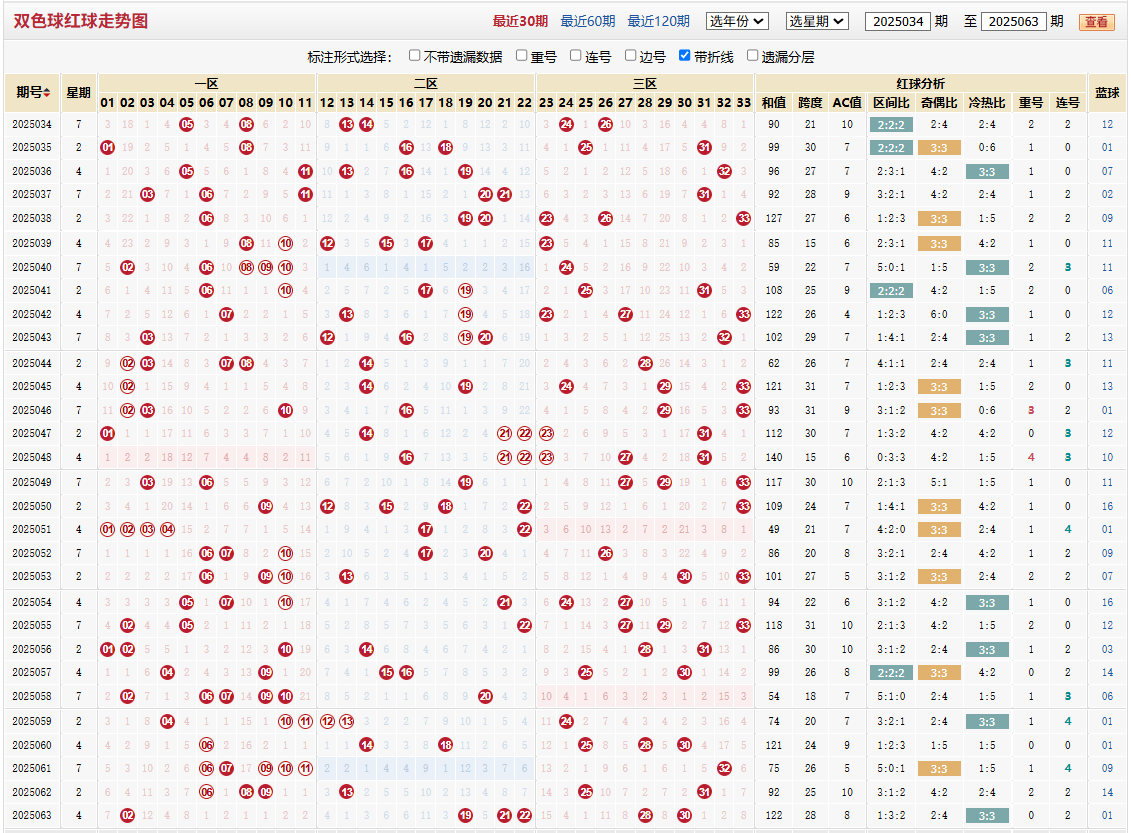
Task: Click blue ball value 01 in row 2025063
Action: 1107,815
